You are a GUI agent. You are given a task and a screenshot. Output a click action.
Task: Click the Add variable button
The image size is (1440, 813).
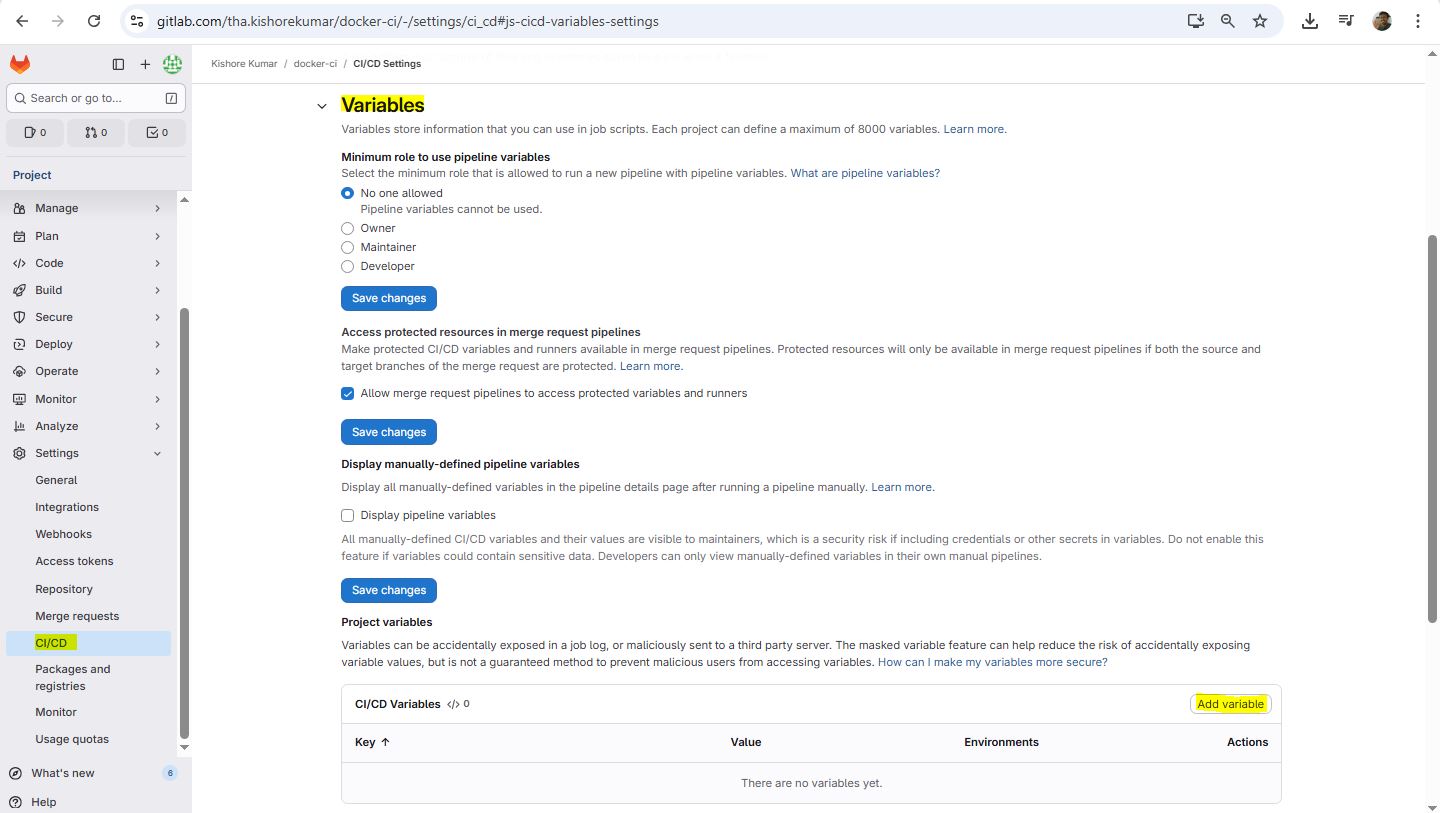pyautogui.click(x=1230, y=704)
